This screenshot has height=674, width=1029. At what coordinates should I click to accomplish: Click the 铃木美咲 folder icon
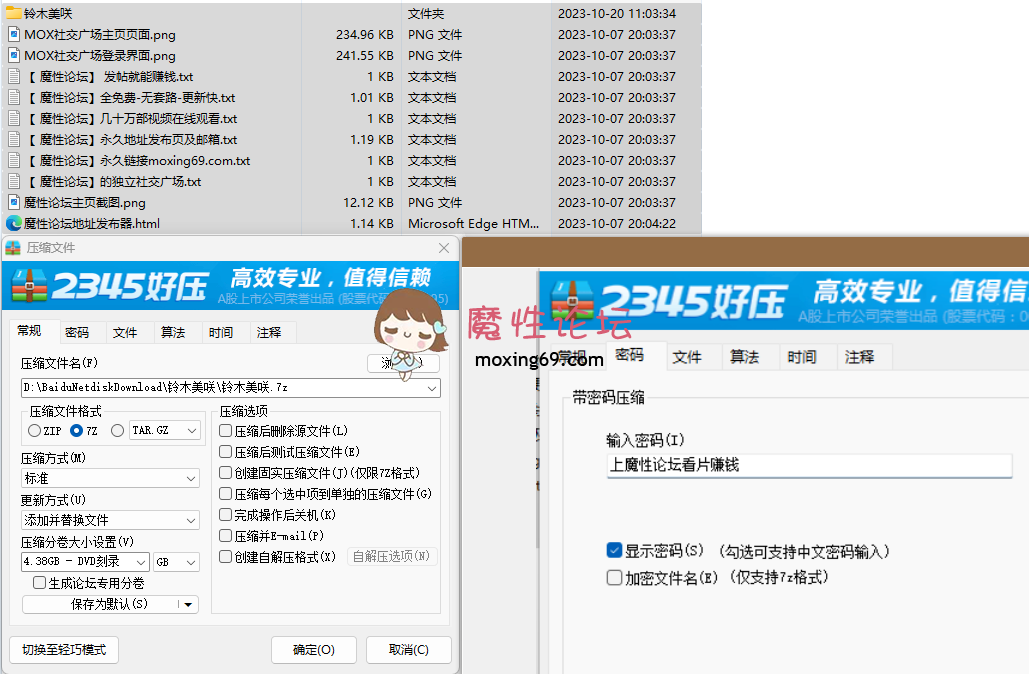(x=14, y=14)
